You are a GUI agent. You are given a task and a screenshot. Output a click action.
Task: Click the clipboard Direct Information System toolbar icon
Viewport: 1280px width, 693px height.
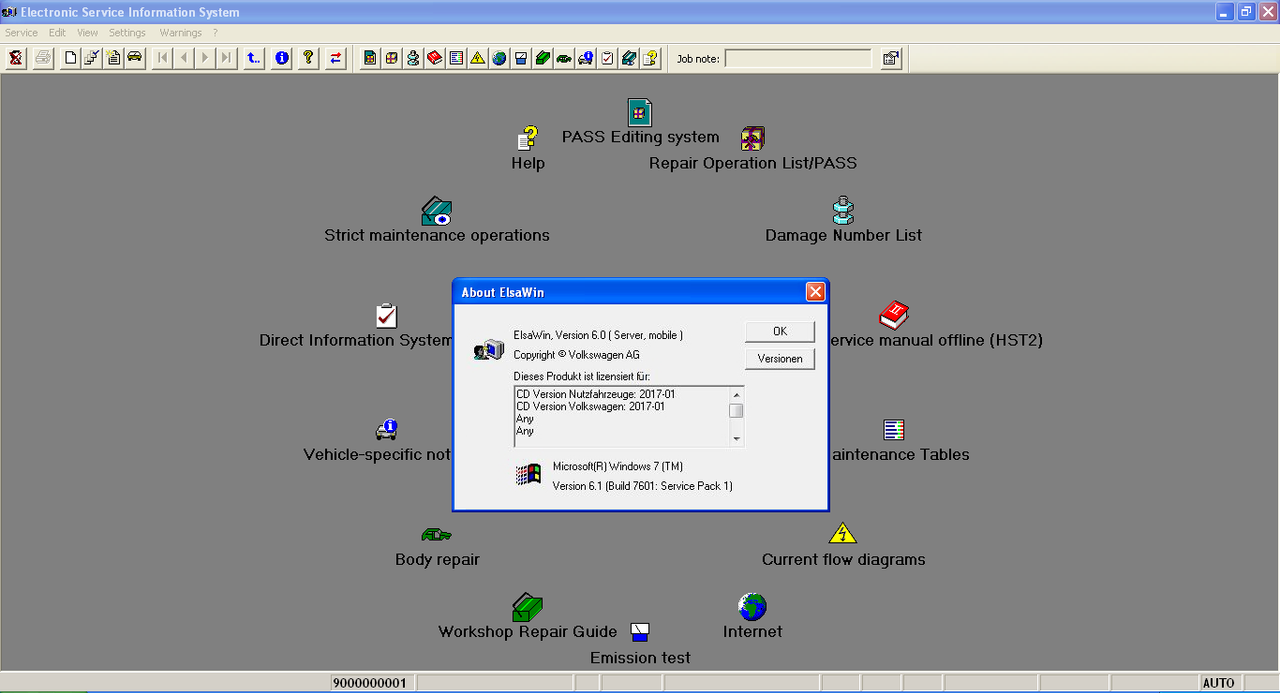click(607, 58)
